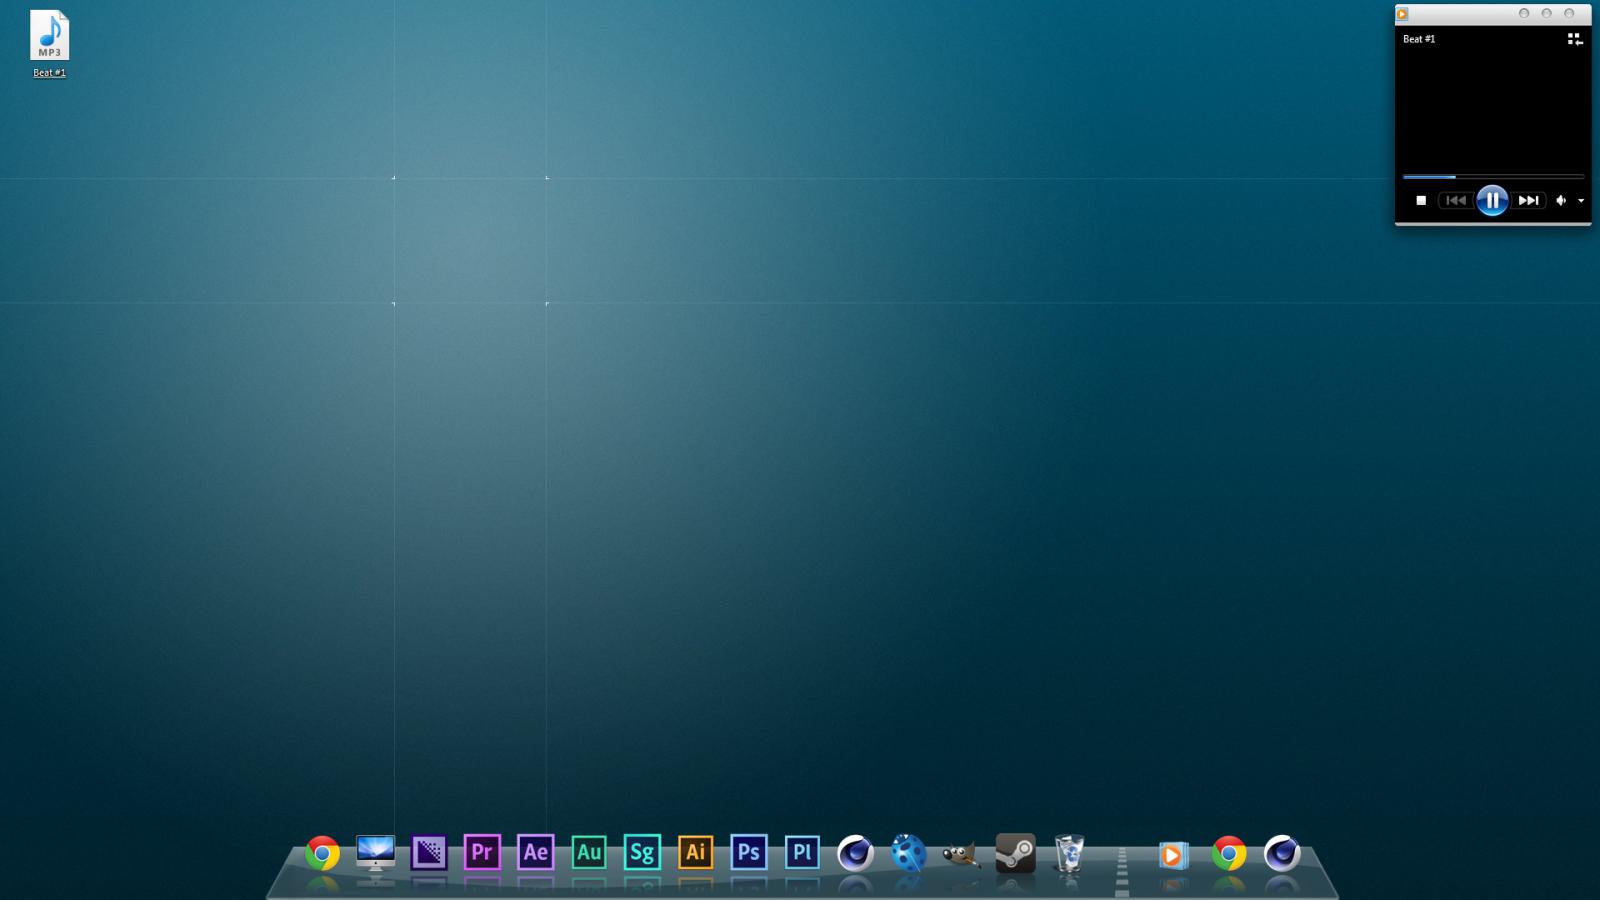Skip to the next track

[1528, 201]
